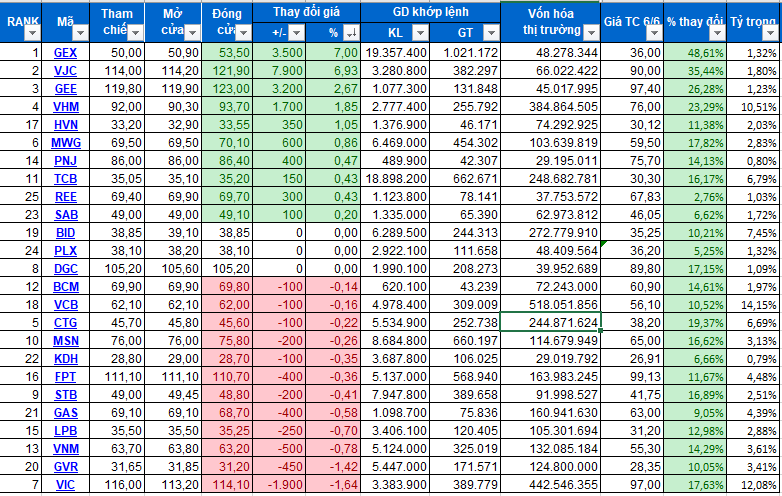Follow the TCB ticker link
This screenshot has height=496, width=782.
click(x=65, y=179)
